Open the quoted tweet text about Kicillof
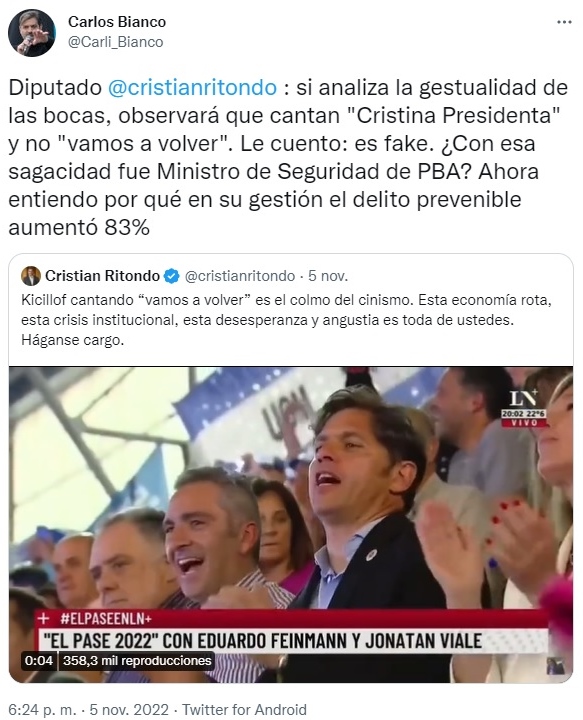 [286, 320]
